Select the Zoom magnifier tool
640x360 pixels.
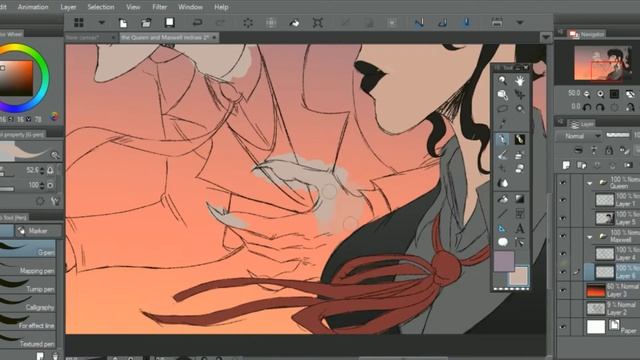pos(502,80)
